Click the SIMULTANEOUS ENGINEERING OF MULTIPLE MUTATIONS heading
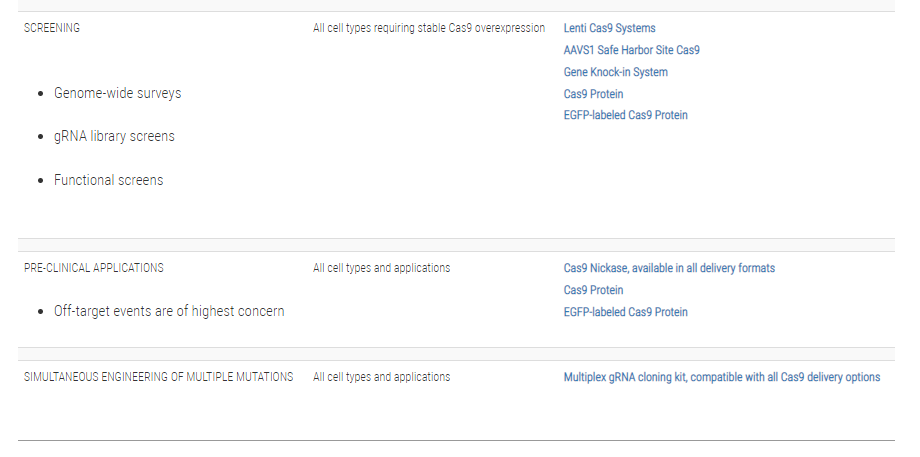 tap(158, 377)
